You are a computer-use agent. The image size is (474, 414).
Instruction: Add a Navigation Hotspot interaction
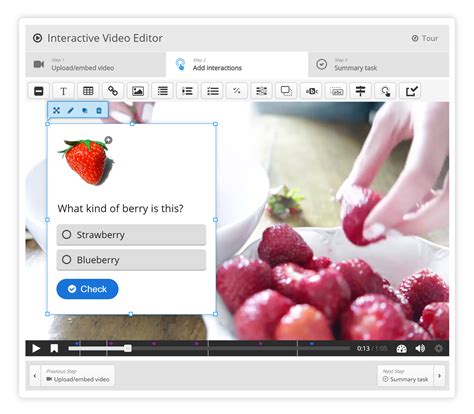[x=386, y=91]
